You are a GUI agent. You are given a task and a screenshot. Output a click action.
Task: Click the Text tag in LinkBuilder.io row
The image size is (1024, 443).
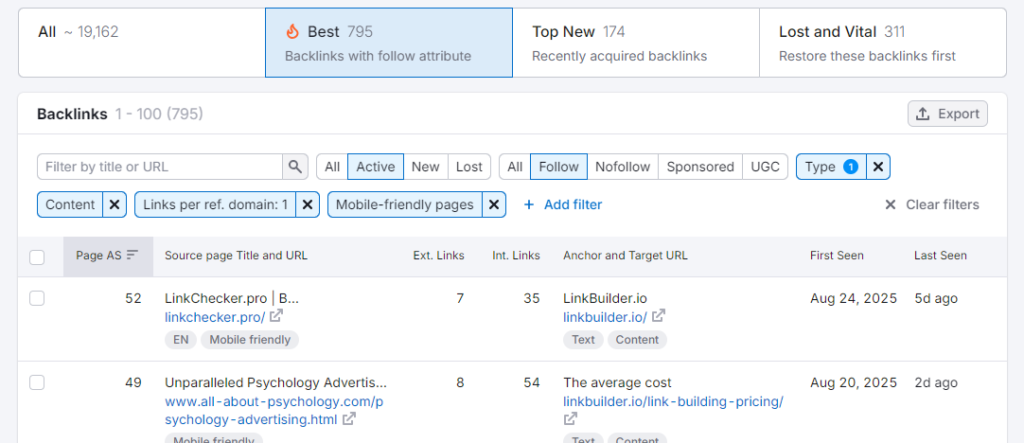tap(583, 340)
